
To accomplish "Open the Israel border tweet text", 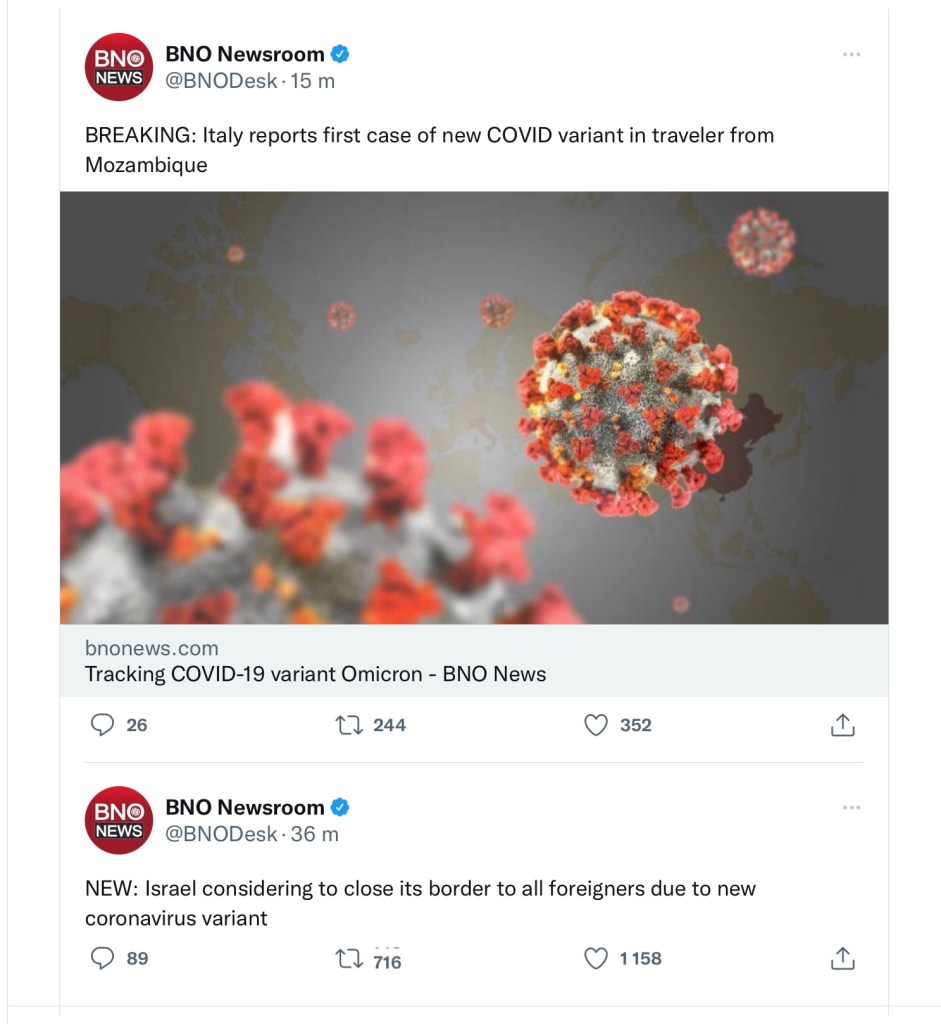I will (x=420, y=902).
